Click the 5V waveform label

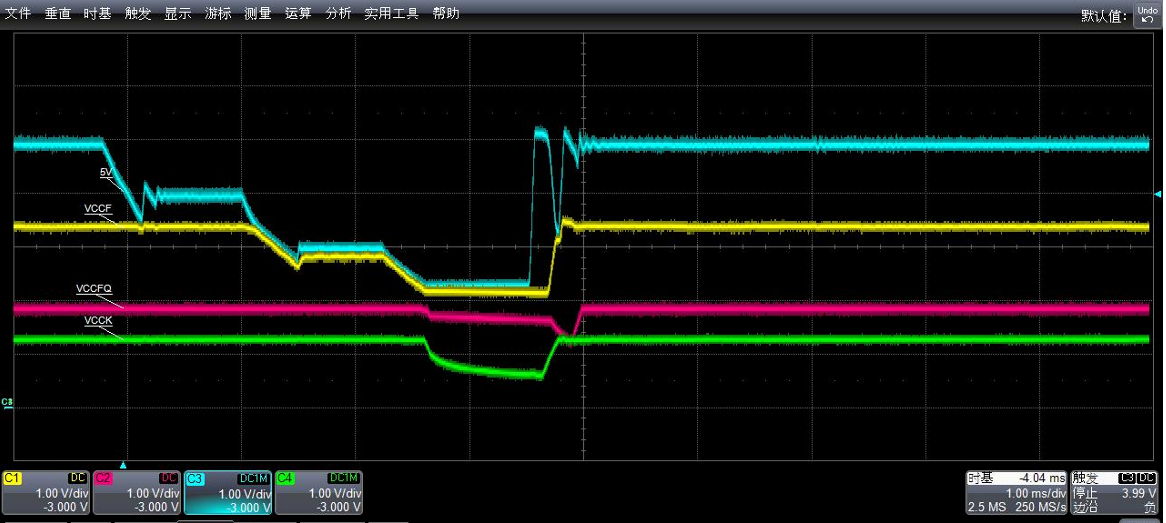[107, 172]
